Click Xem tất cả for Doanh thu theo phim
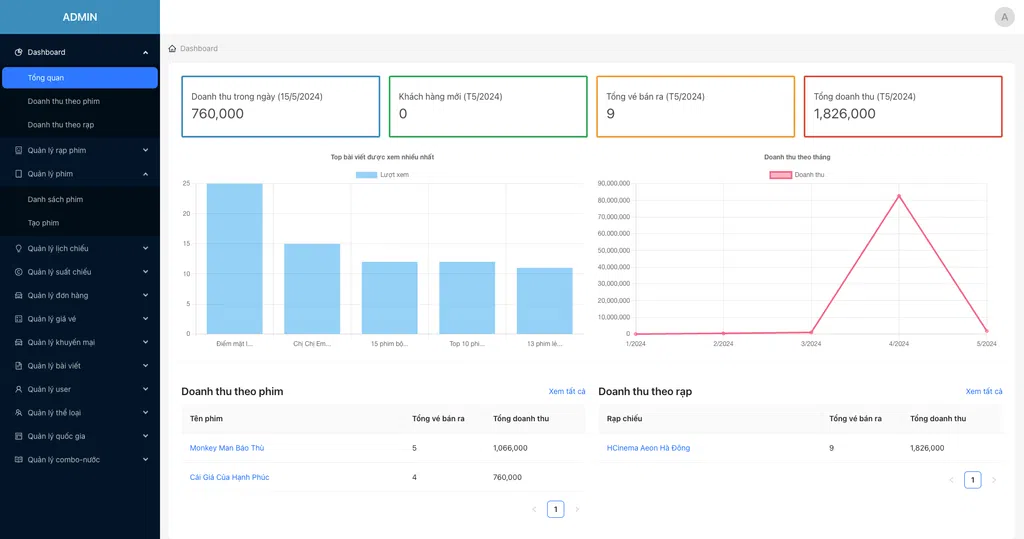Image resolution: width=1024 pixels, height=539 pixels. 567,391
